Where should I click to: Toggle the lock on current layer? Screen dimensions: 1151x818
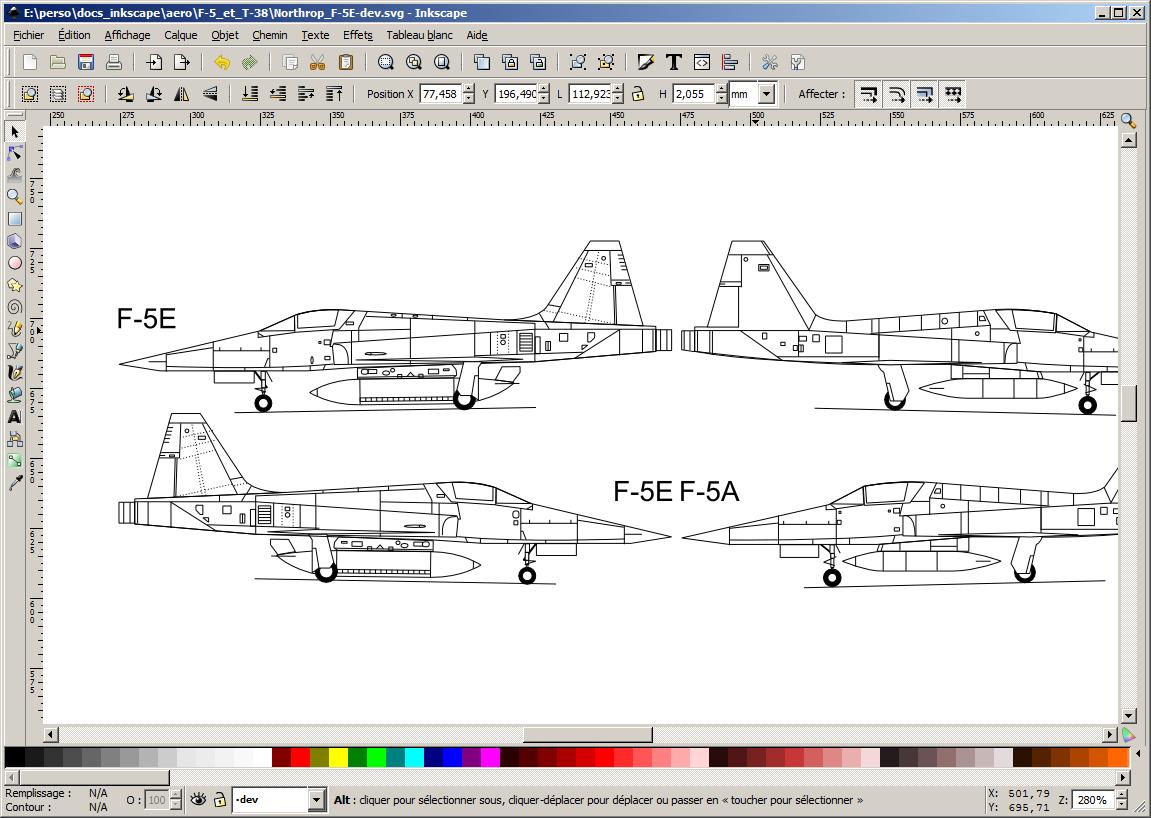pyautogui.click(x=219, y=799)
